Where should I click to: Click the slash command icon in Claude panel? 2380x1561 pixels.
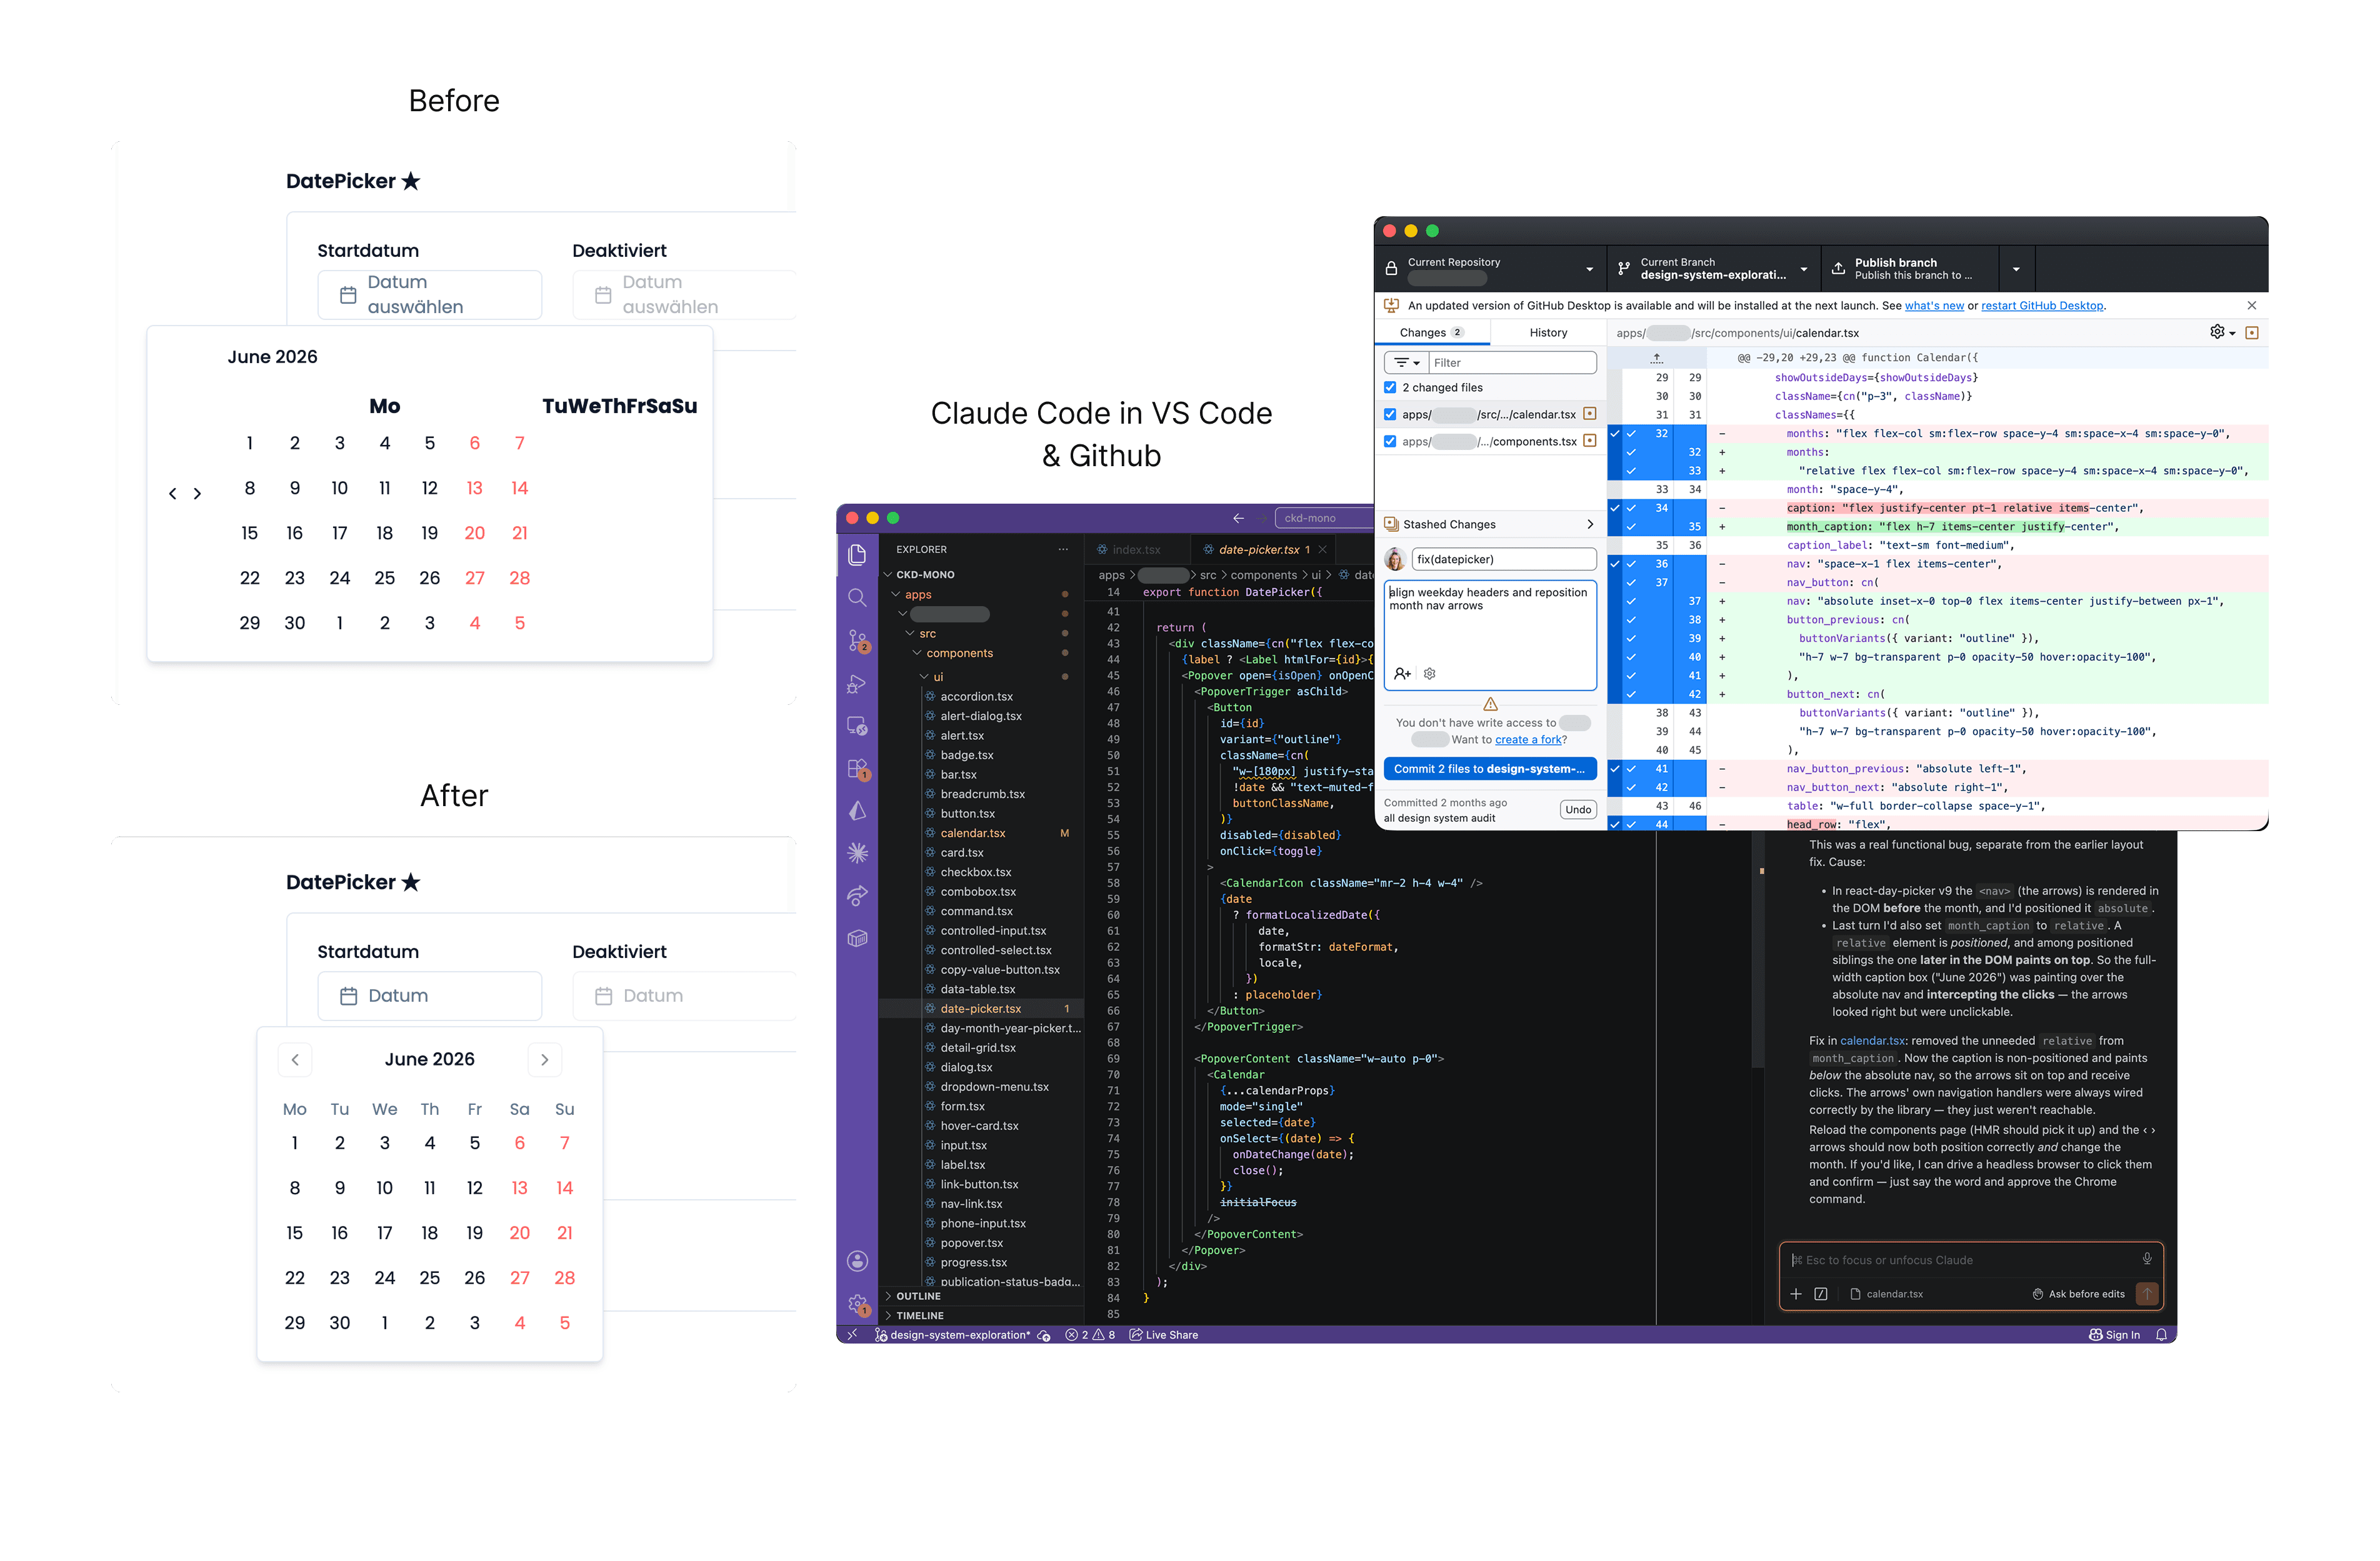tap(1821, 1294)
